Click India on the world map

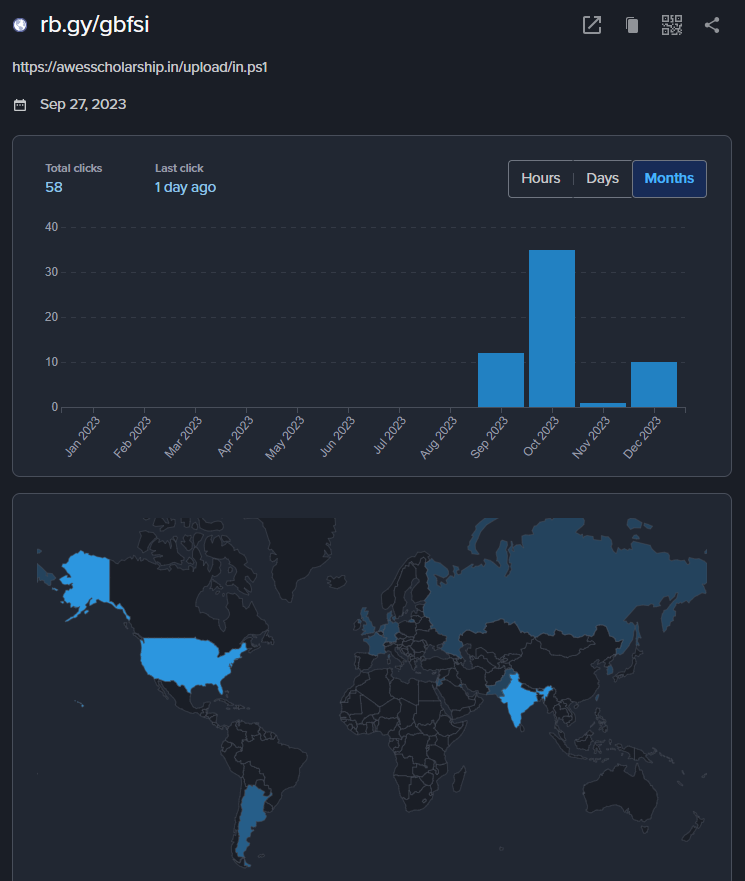click(x=515, y=698)
